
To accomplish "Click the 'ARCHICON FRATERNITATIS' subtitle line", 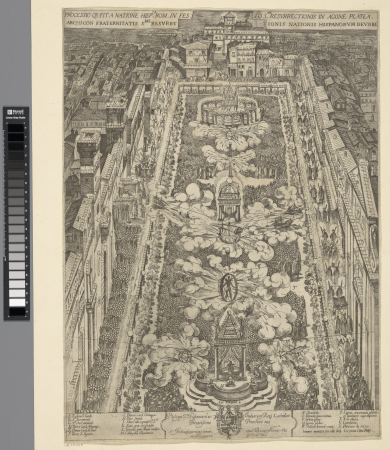I will click(122, 24).
